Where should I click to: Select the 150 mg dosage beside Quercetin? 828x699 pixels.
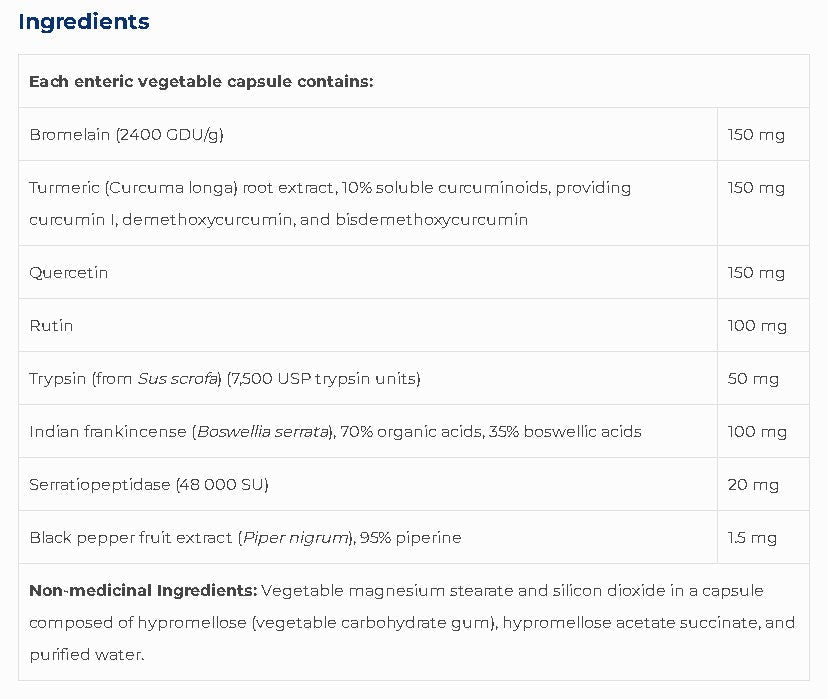point(757,272)
